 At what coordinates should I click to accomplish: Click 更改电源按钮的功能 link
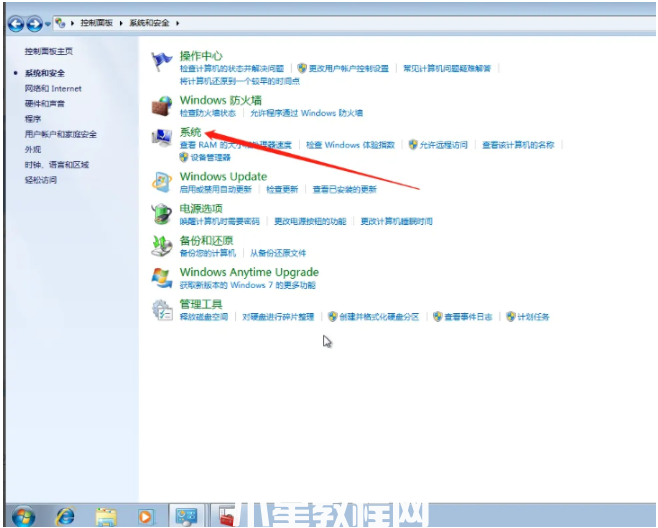tap(310, 221)
